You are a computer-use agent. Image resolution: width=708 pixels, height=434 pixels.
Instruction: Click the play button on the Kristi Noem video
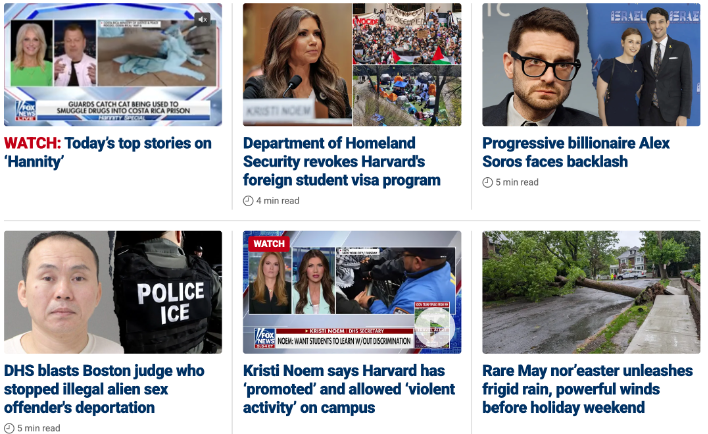point(434,327)
